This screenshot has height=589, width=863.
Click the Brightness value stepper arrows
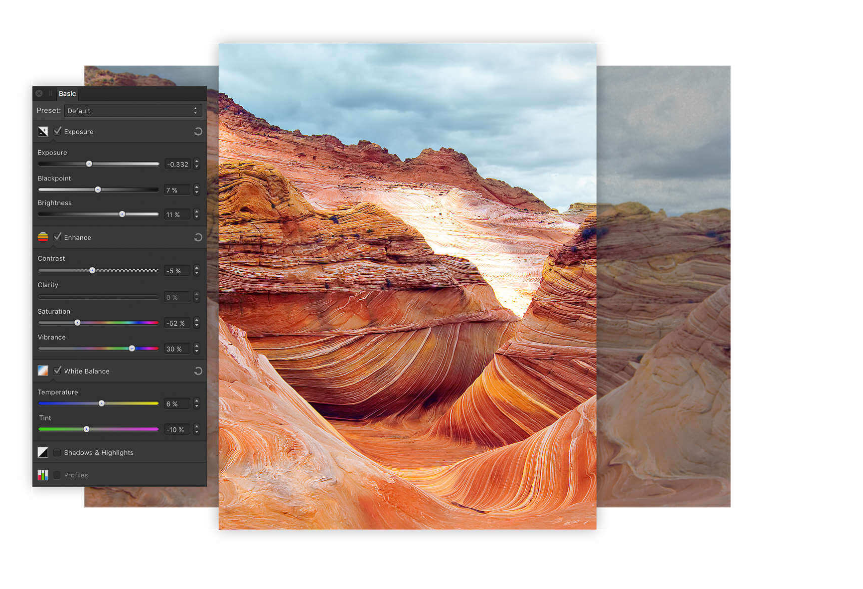pos(197,214)
